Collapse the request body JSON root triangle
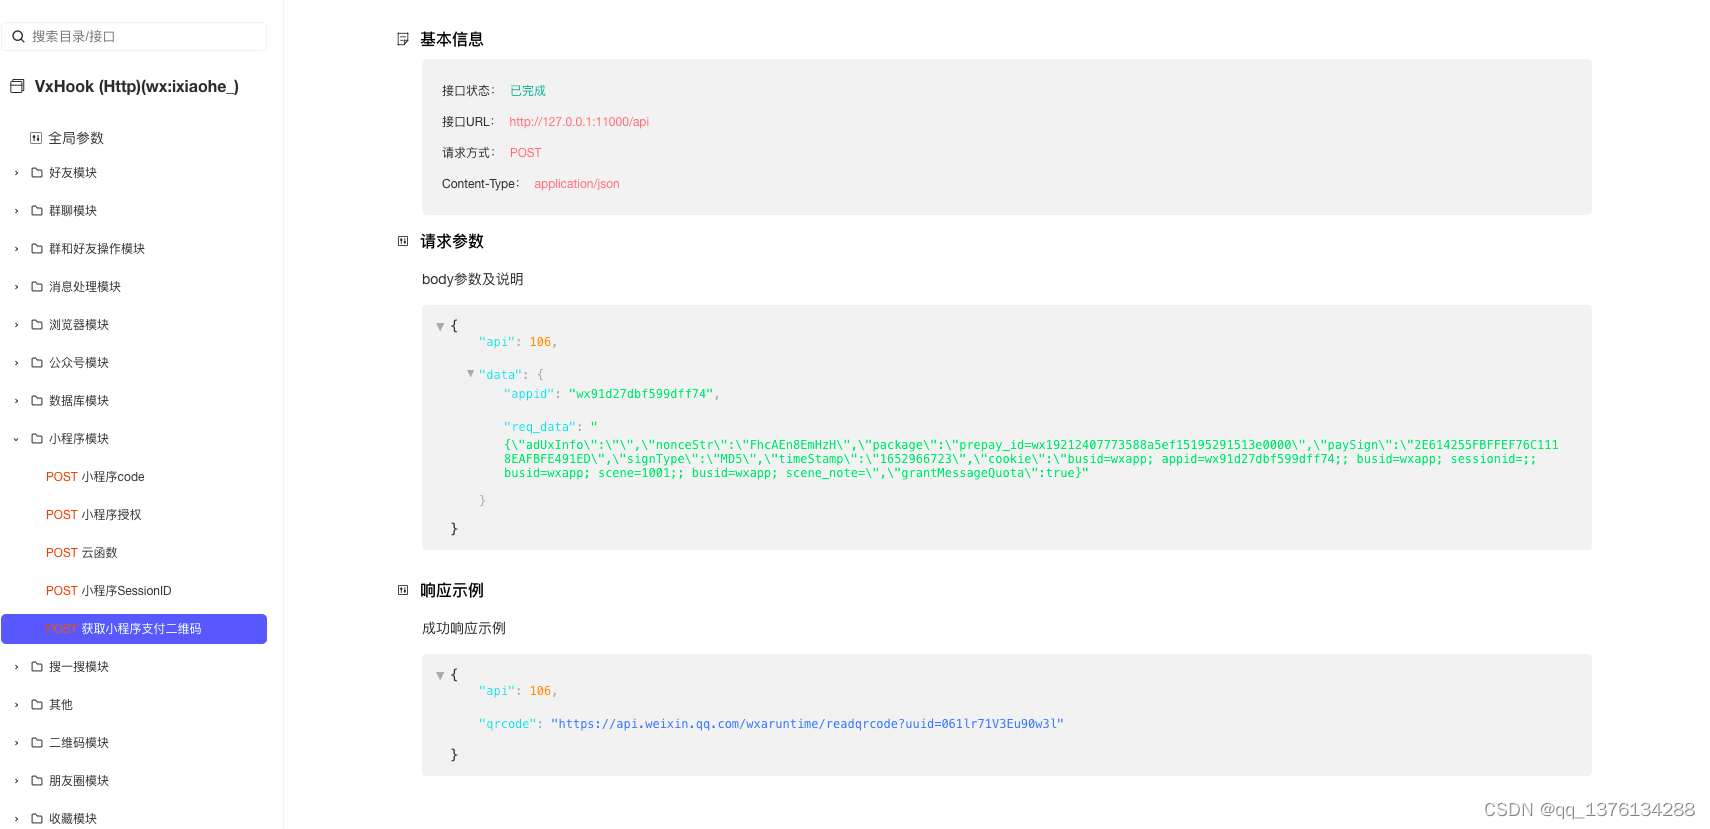 coord(440,327)
